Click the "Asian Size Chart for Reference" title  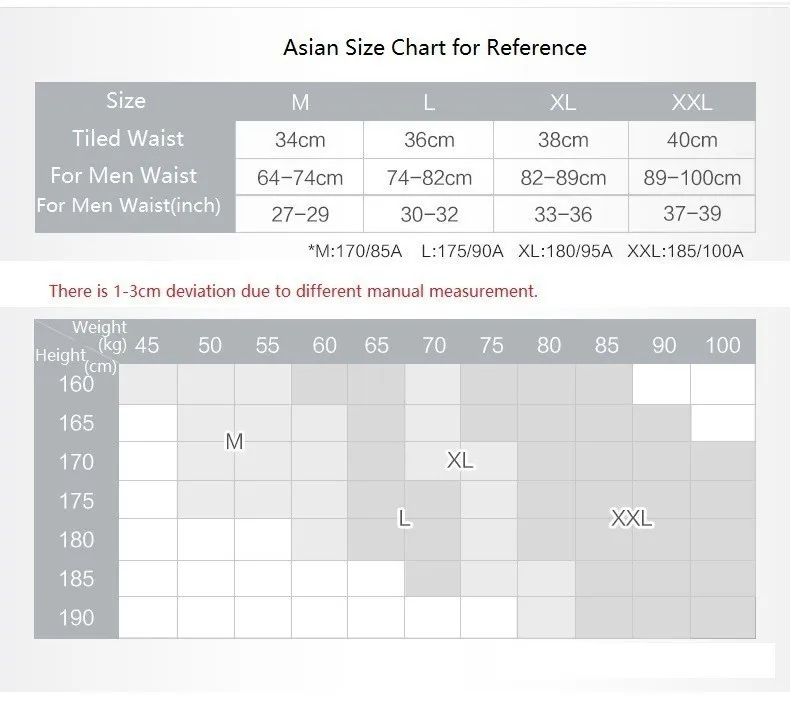coord(434,47)
